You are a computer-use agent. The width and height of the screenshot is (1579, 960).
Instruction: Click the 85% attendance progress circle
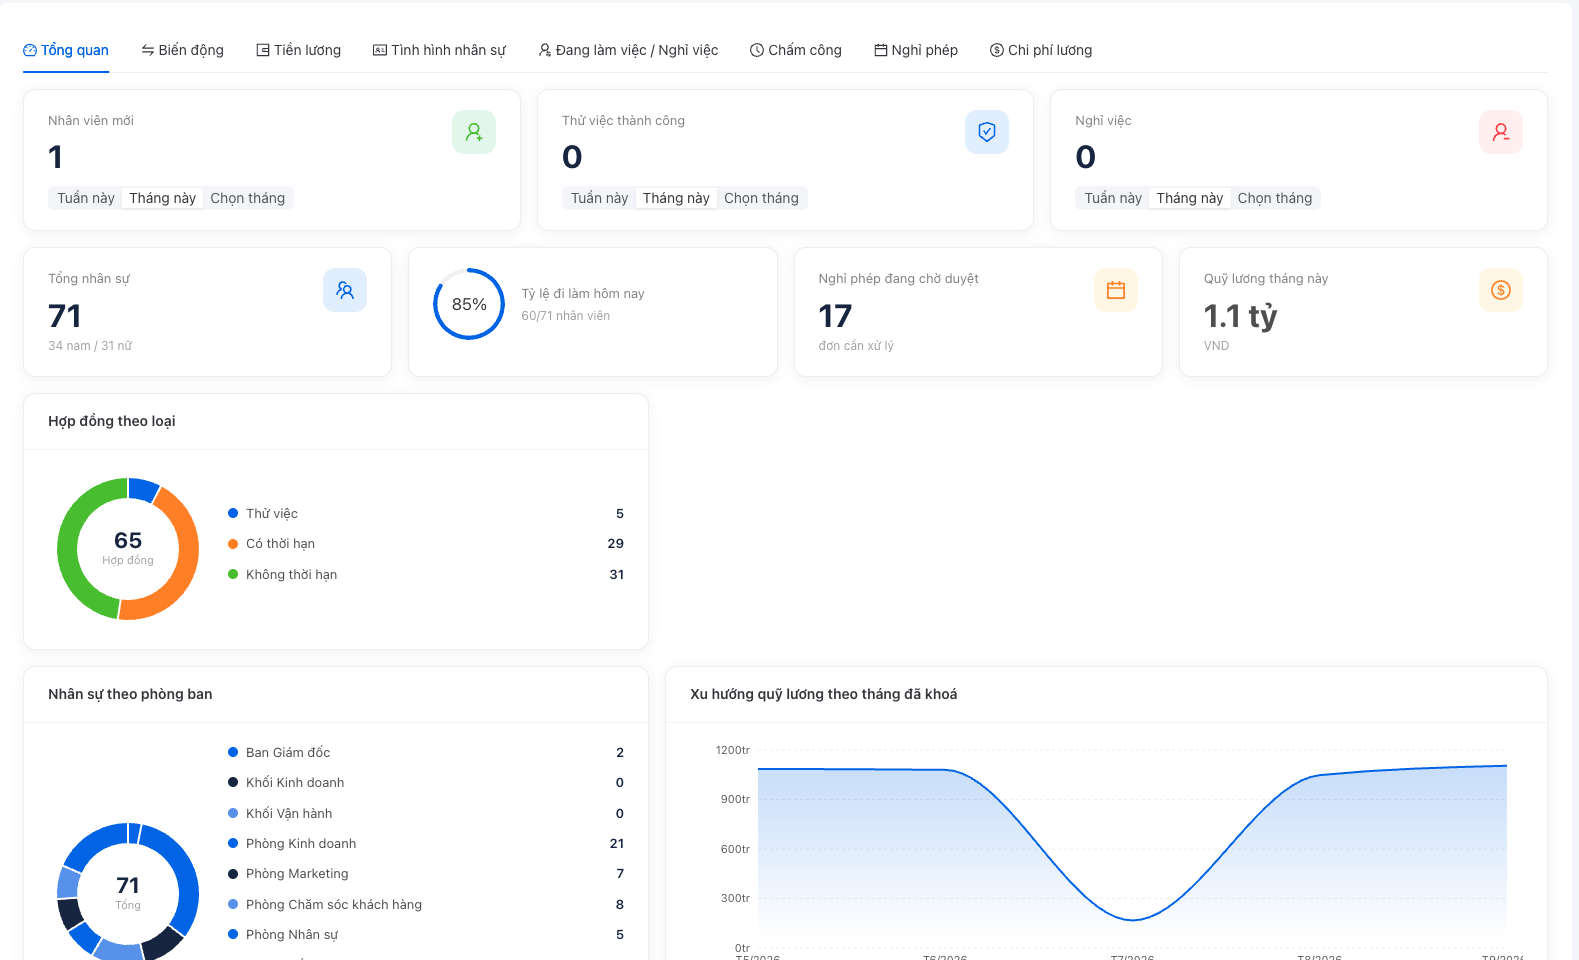(469, 304)
